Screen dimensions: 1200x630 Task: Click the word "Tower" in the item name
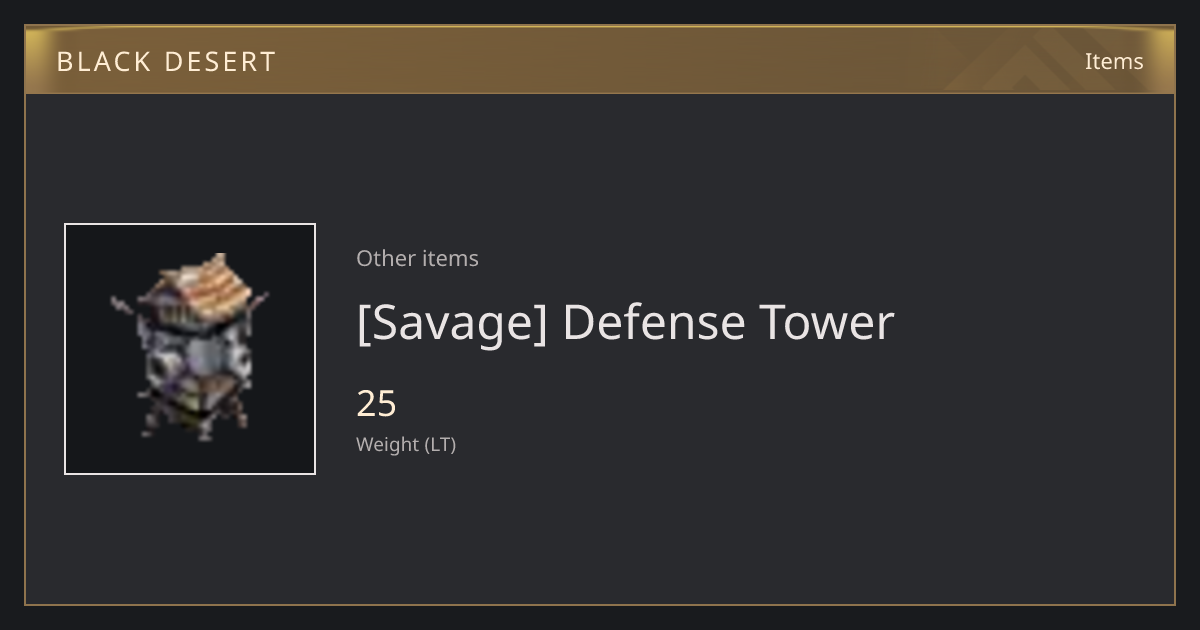828,323
